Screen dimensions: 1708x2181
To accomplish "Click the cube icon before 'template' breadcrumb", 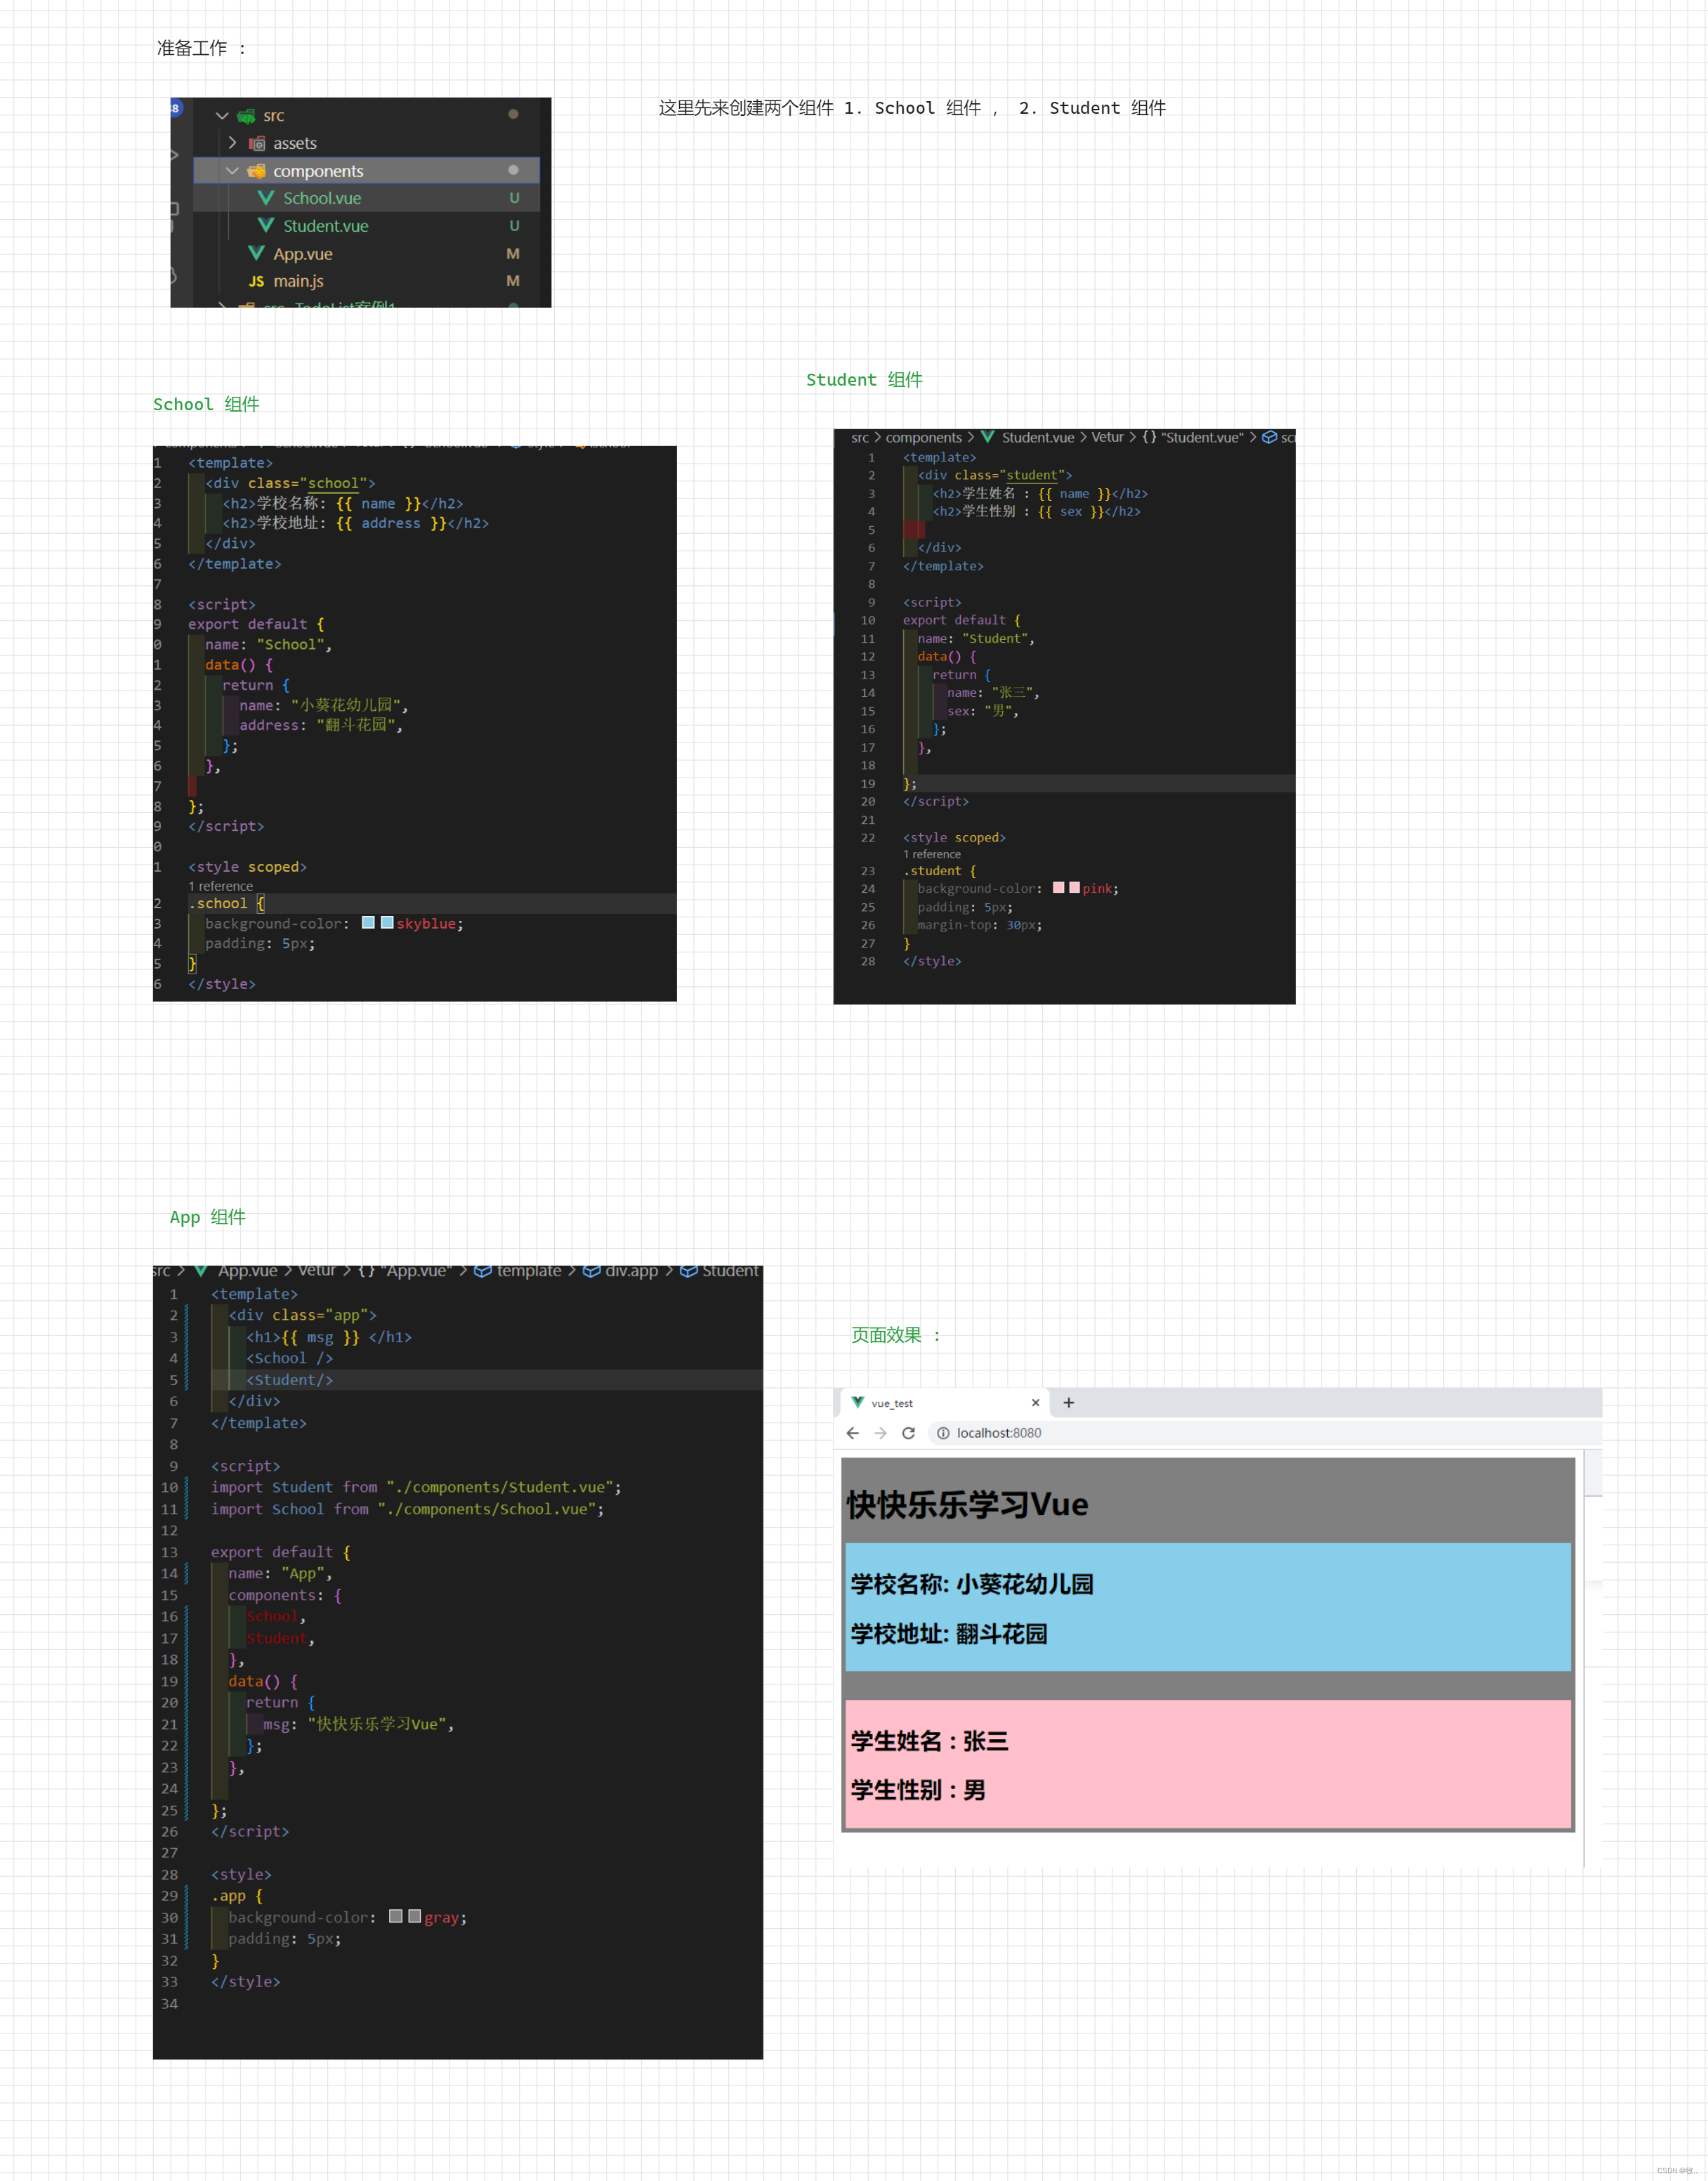I will tap(482, 1271).
